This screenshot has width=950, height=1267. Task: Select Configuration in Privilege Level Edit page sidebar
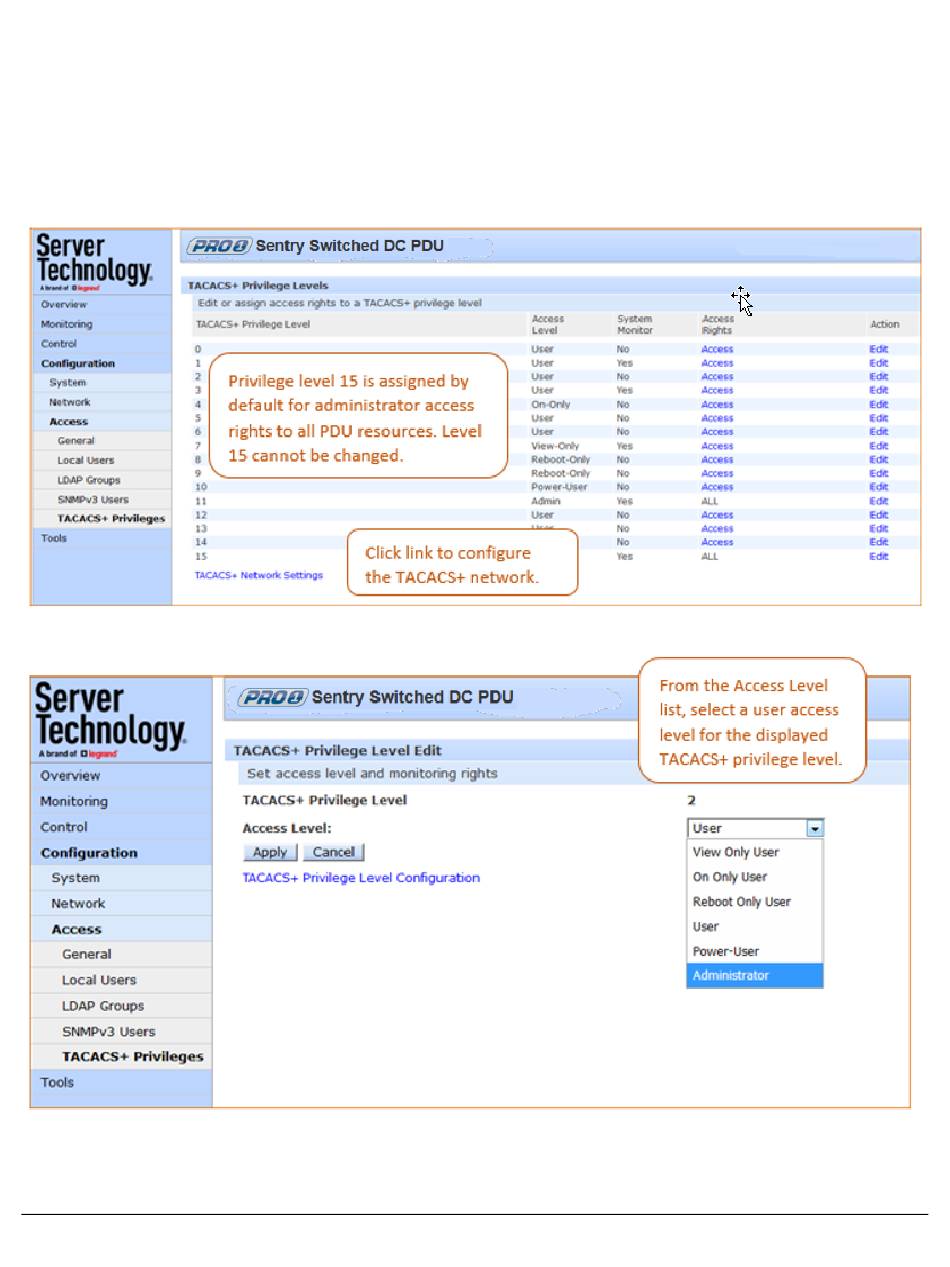[89, 853]
